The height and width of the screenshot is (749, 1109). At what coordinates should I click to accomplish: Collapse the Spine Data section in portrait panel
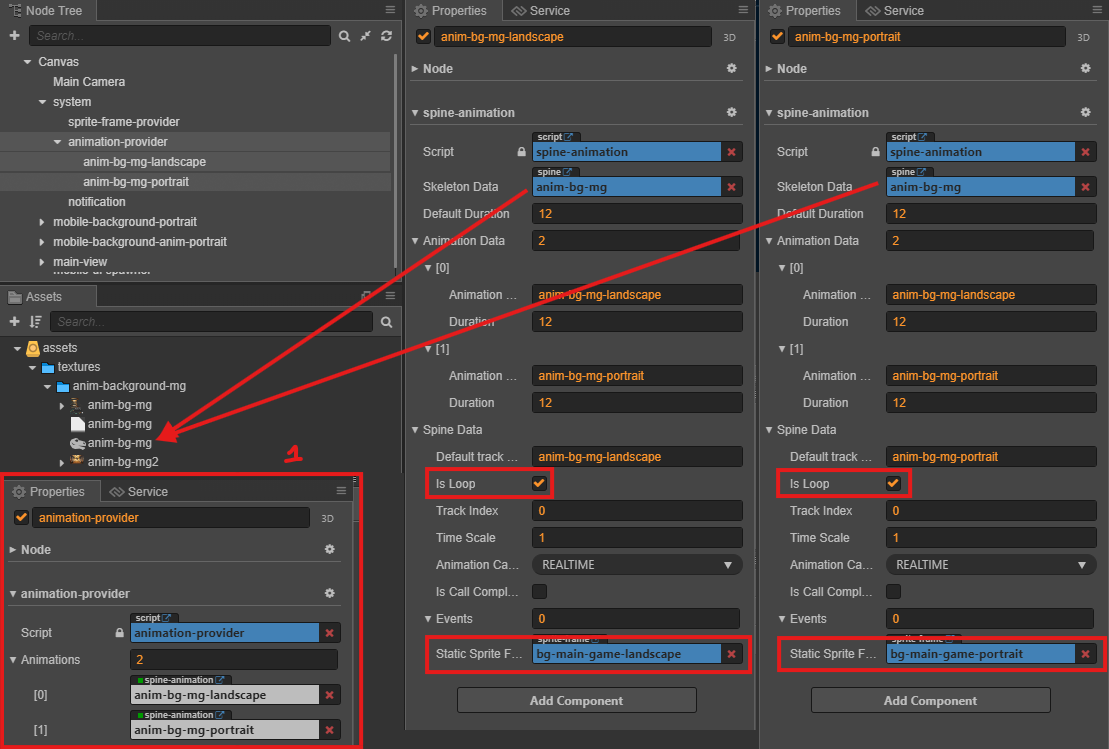coord(770,430)
